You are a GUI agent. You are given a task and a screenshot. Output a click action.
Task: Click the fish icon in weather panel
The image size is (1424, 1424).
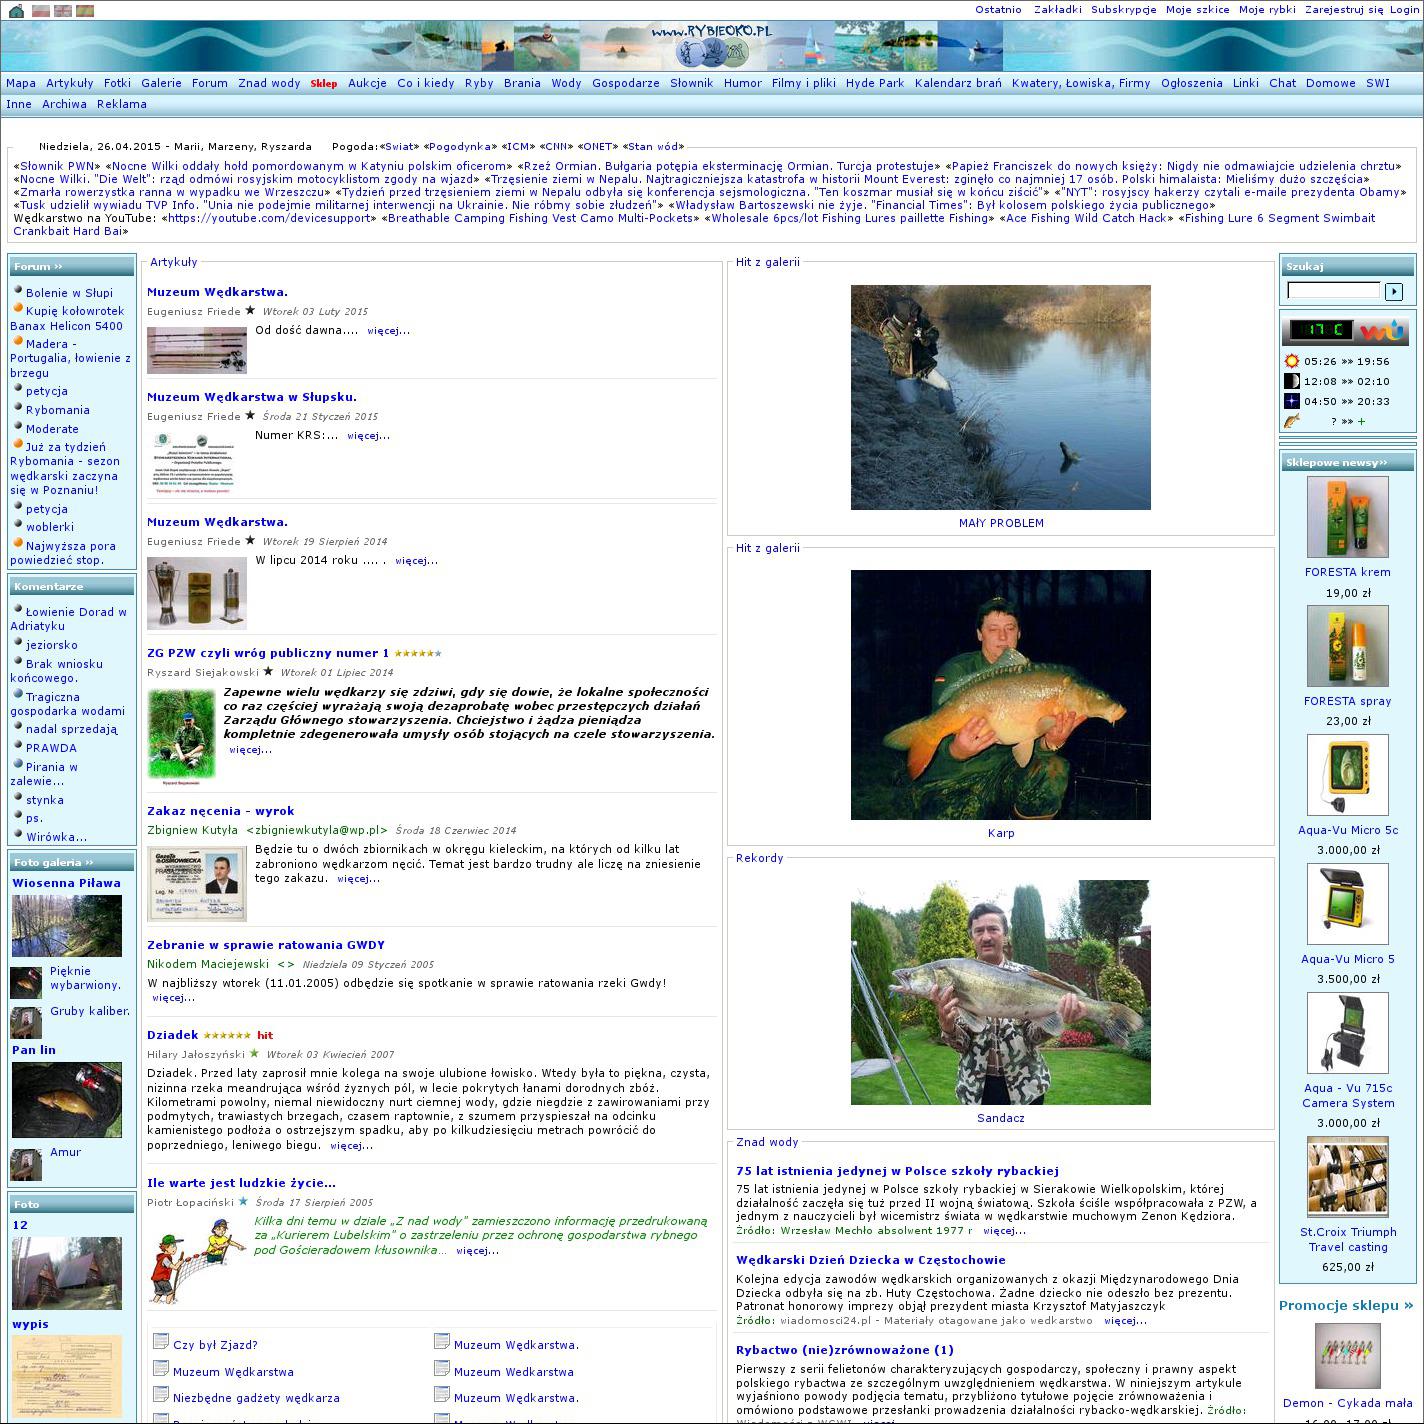tap(1292, 422)
